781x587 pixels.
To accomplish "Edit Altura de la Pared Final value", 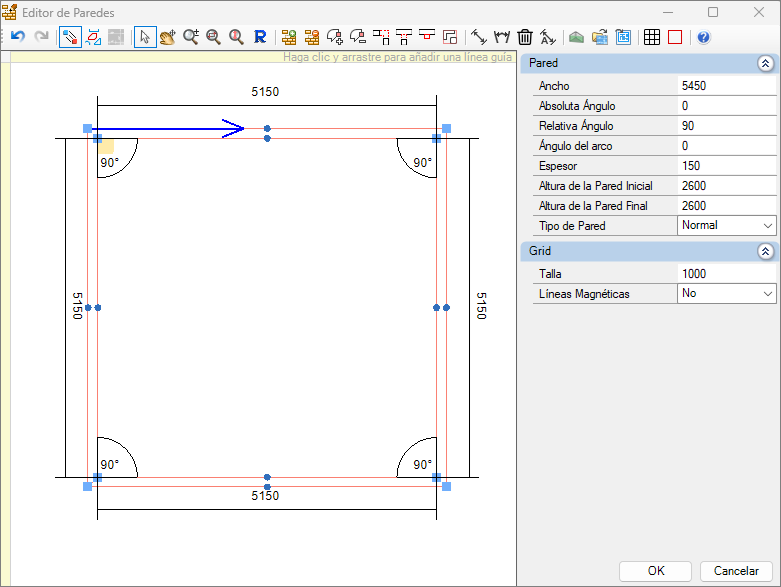I will click(727, 205).
